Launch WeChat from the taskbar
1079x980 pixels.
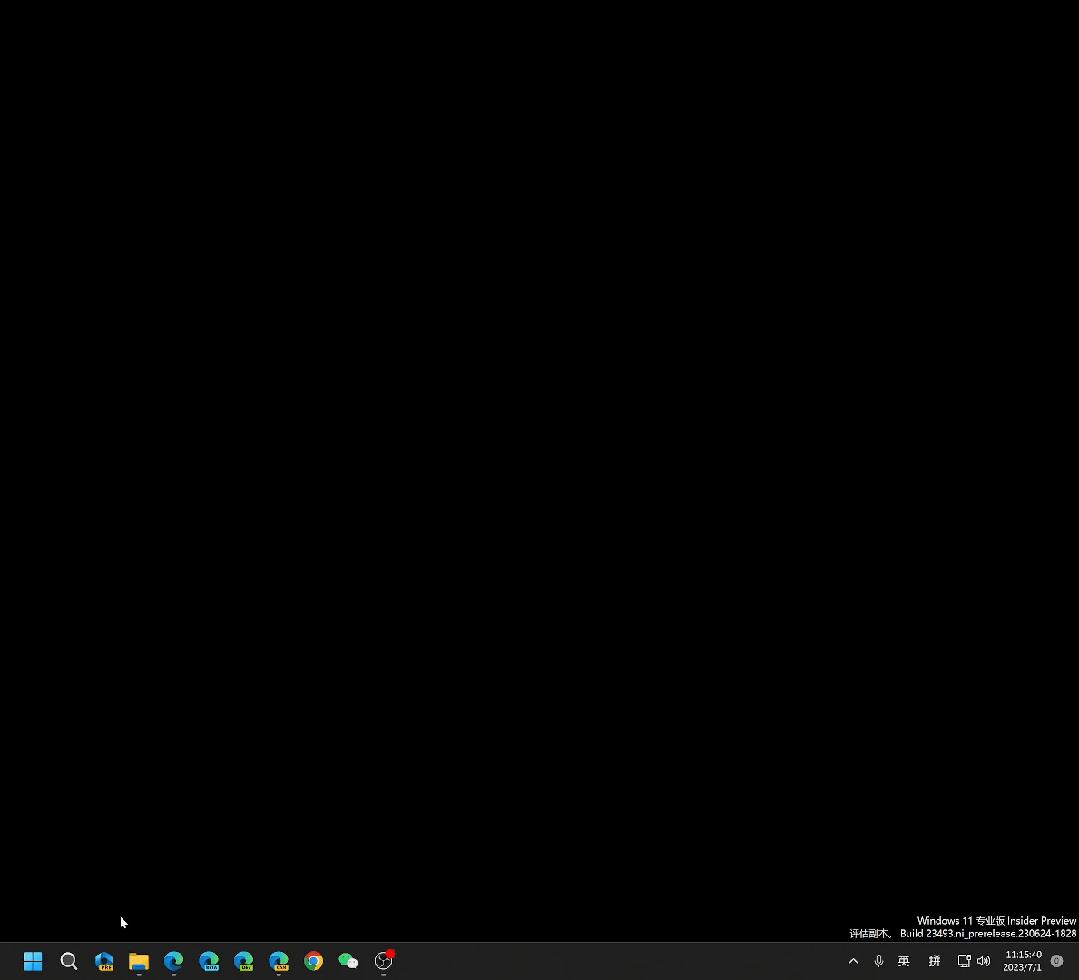[x=348, y=961]
